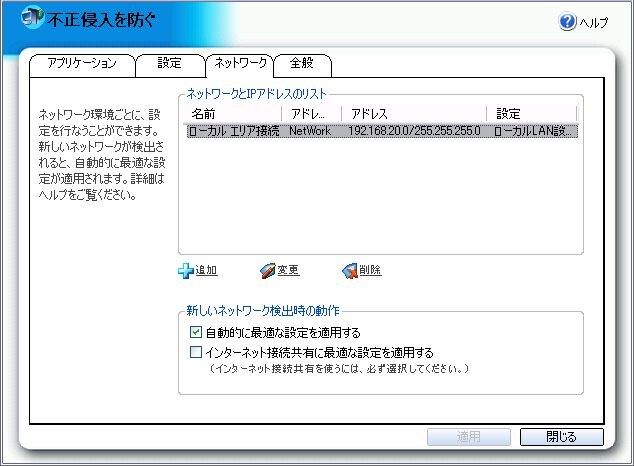The height and width of the screenshot is (466, 634).
Task: Click the 閉じる close button
Action: (x=562, y=437)
